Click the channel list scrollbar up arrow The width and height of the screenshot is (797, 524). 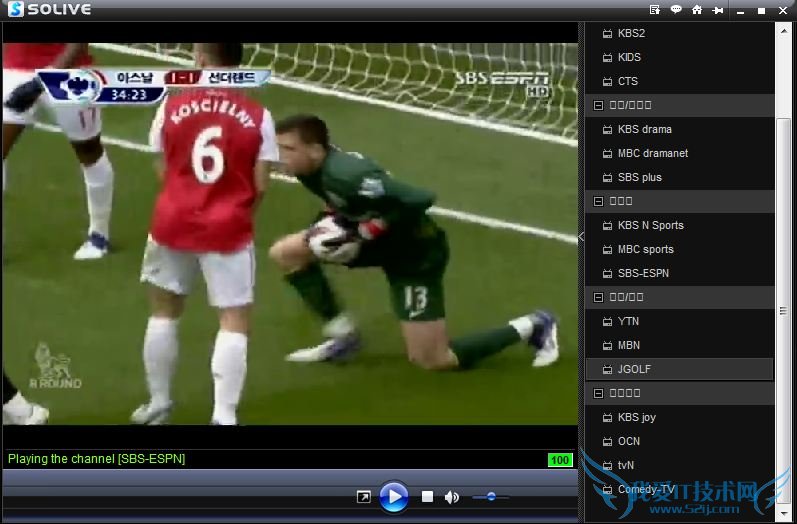pyautogui.click(x=783, y=29)
